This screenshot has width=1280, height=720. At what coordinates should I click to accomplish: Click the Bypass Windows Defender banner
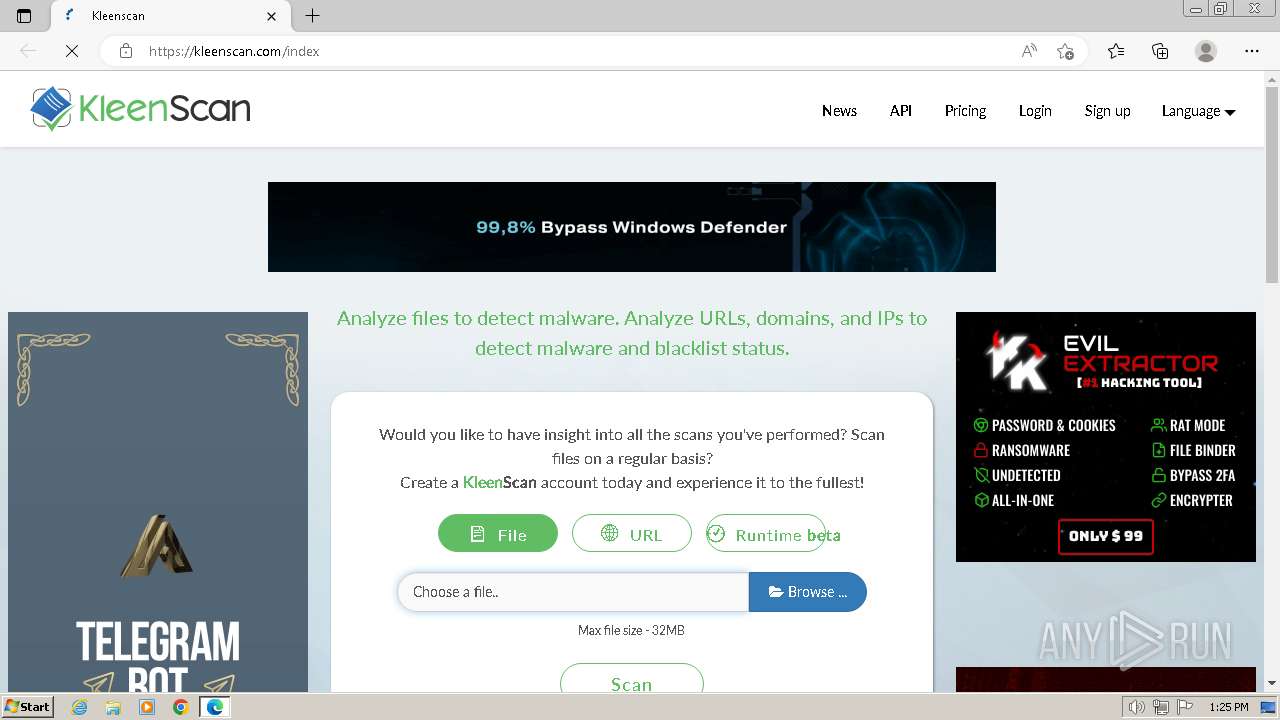[632, 227]
